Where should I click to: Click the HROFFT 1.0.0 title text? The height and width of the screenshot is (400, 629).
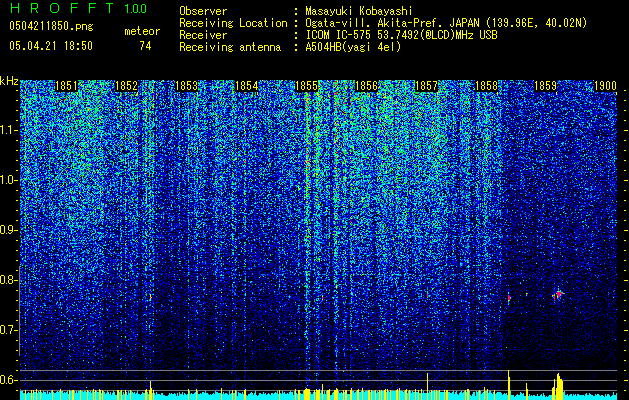[78, 8]
